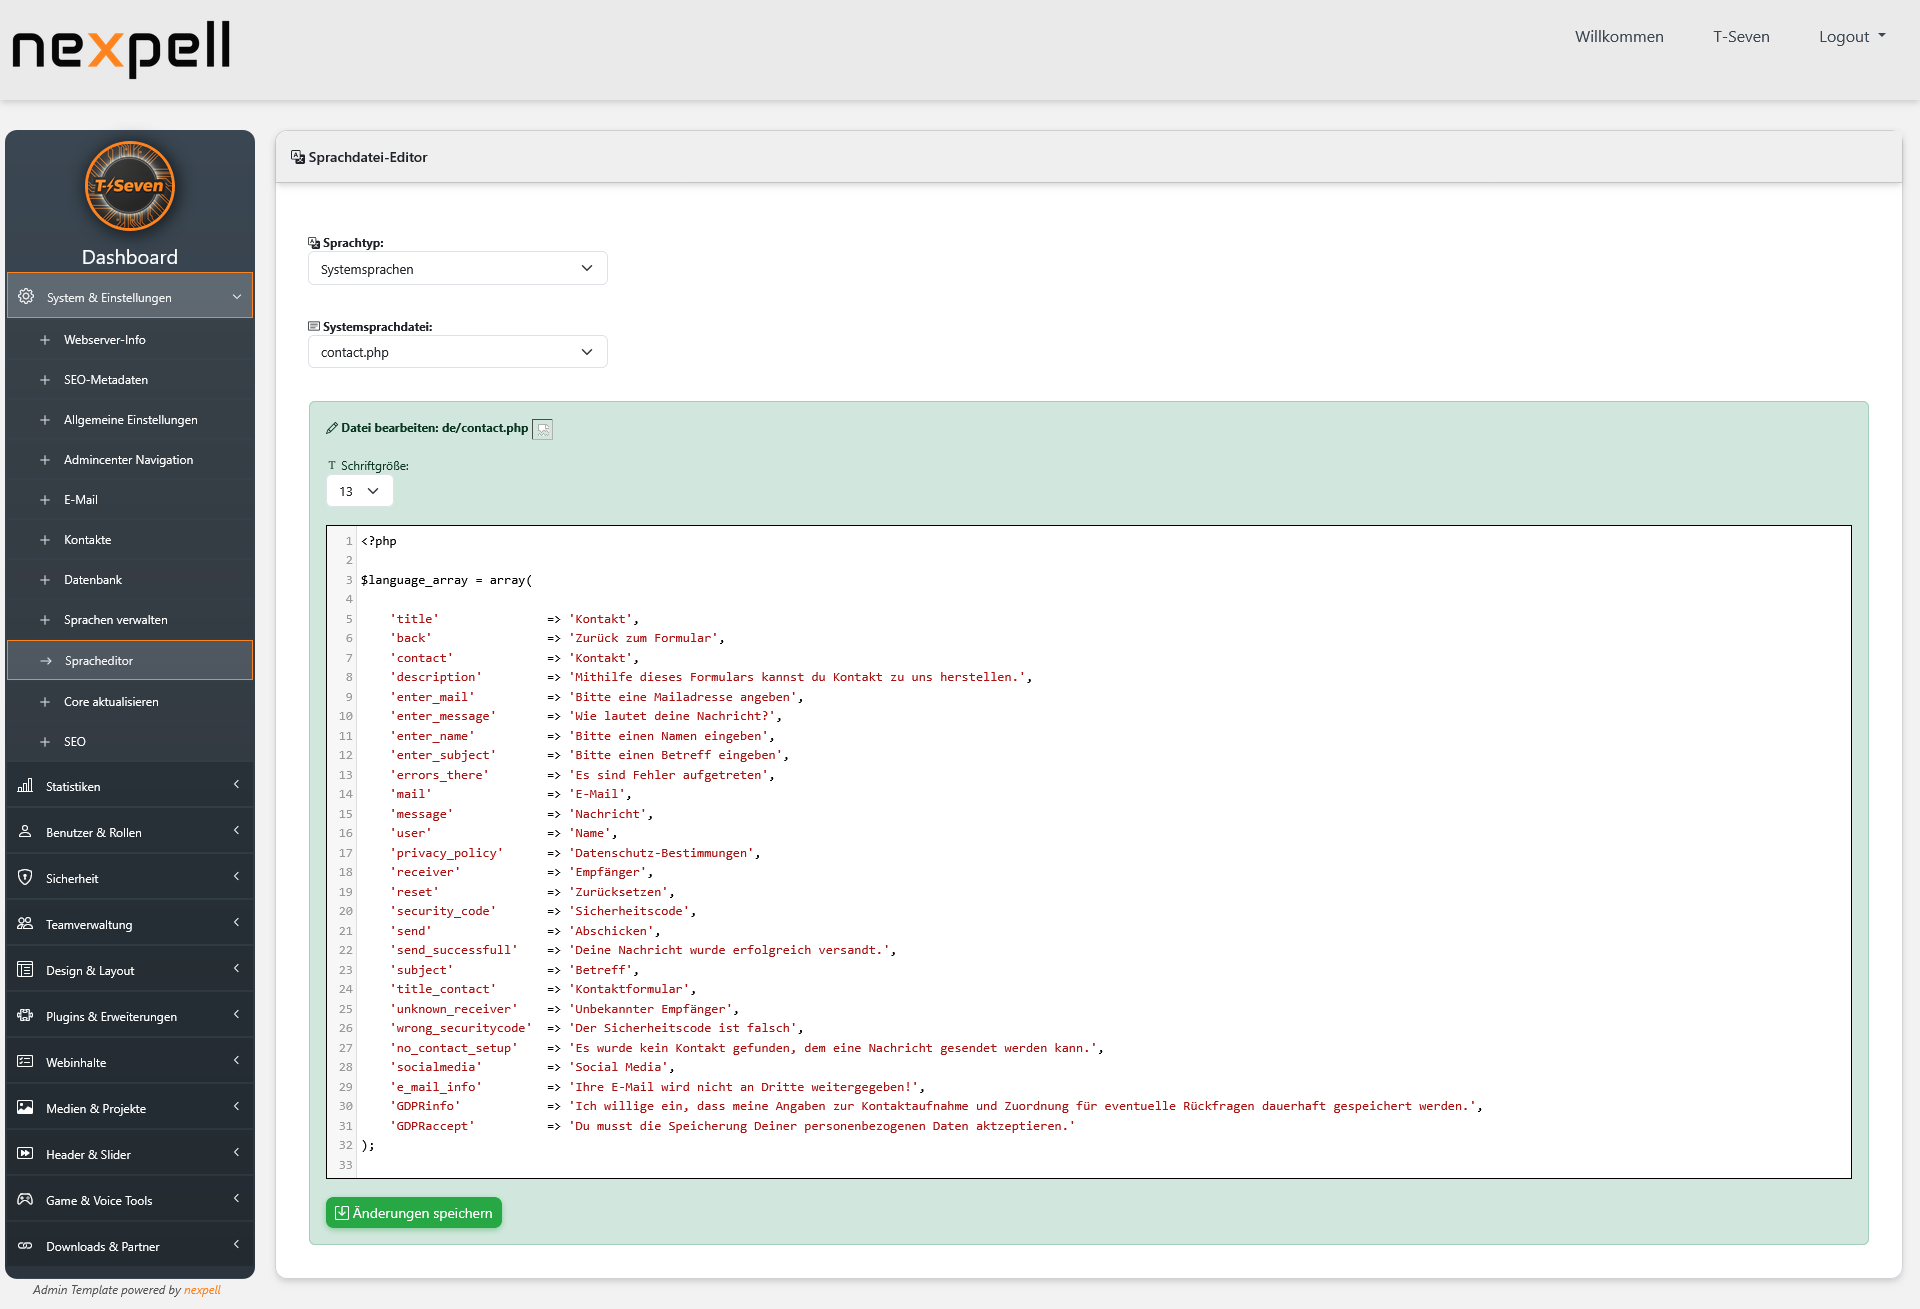
Task: Click the Sicherheit shield icon
Action: point(25,878)
